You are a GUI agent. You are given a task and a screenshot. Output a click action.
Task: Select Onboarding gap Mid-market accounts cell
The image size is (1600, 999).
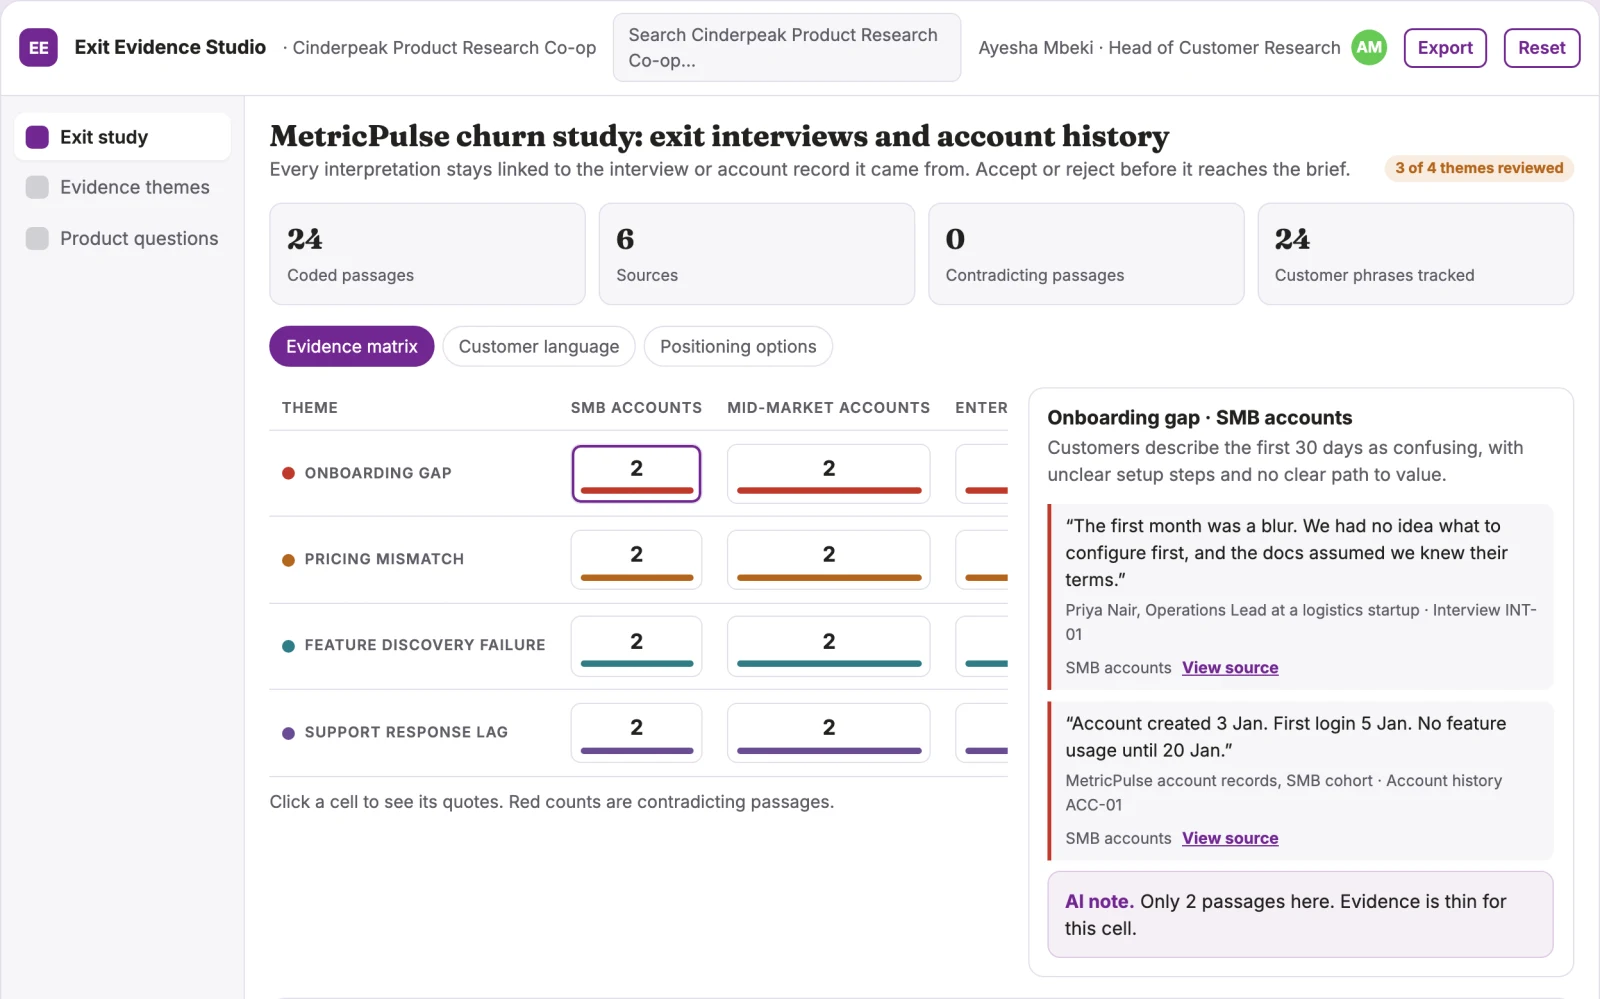pos(828,473)
